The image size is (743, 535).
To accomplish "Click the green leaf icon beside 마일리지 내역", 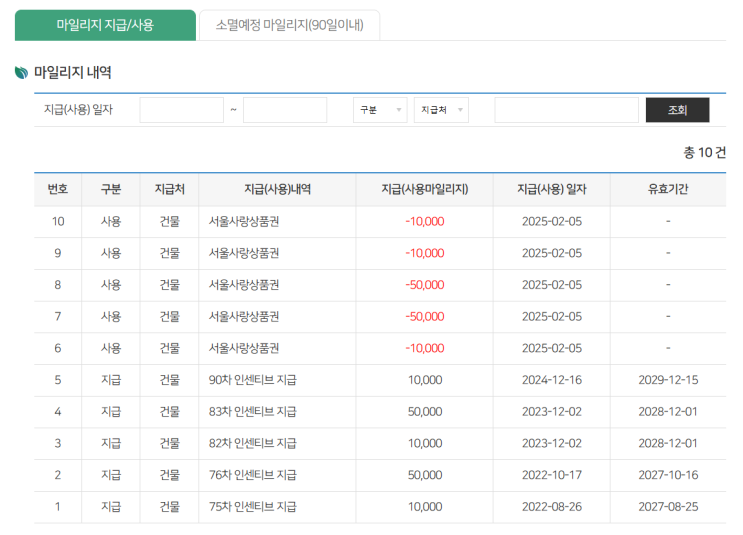I will click(x=21, y=73).
